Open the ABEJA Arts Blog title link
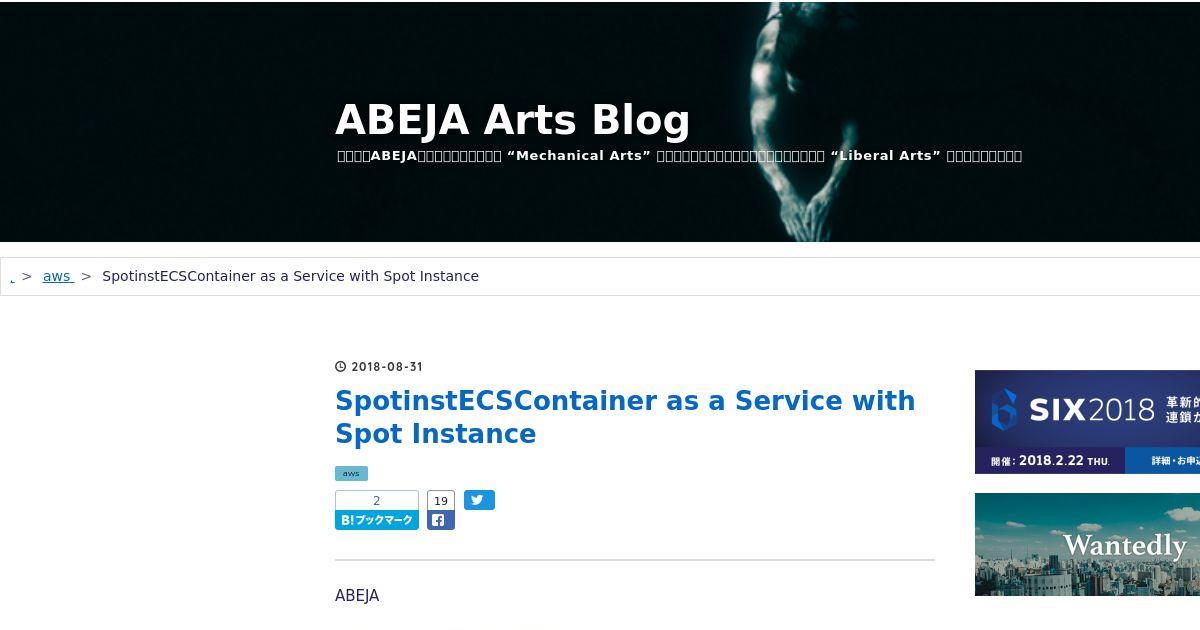 (513, 120)
